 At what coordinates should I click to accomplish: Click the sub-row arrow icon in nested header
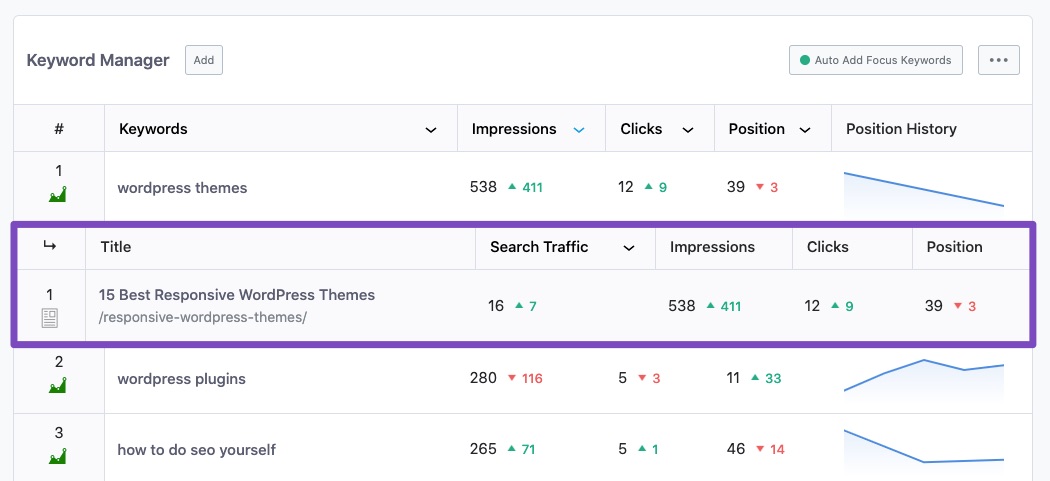click(49, 247)
